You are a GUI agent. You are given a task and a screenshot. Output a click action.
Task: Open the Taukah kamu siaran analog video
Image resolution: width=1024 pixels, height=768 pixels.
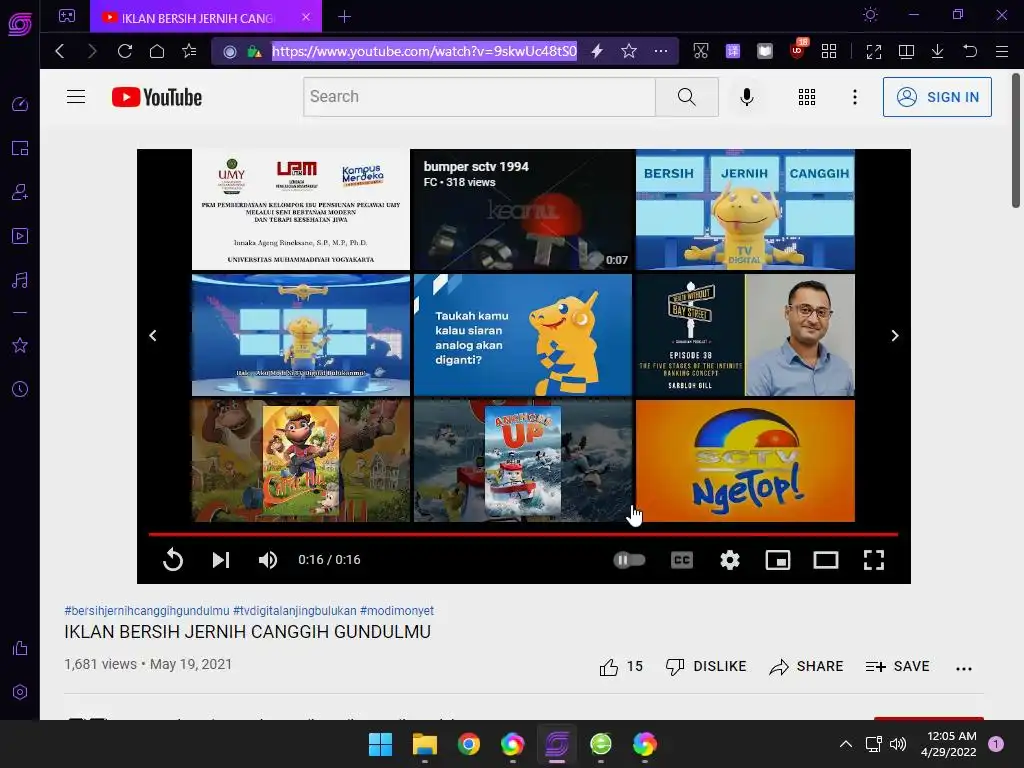coord(523,335)
